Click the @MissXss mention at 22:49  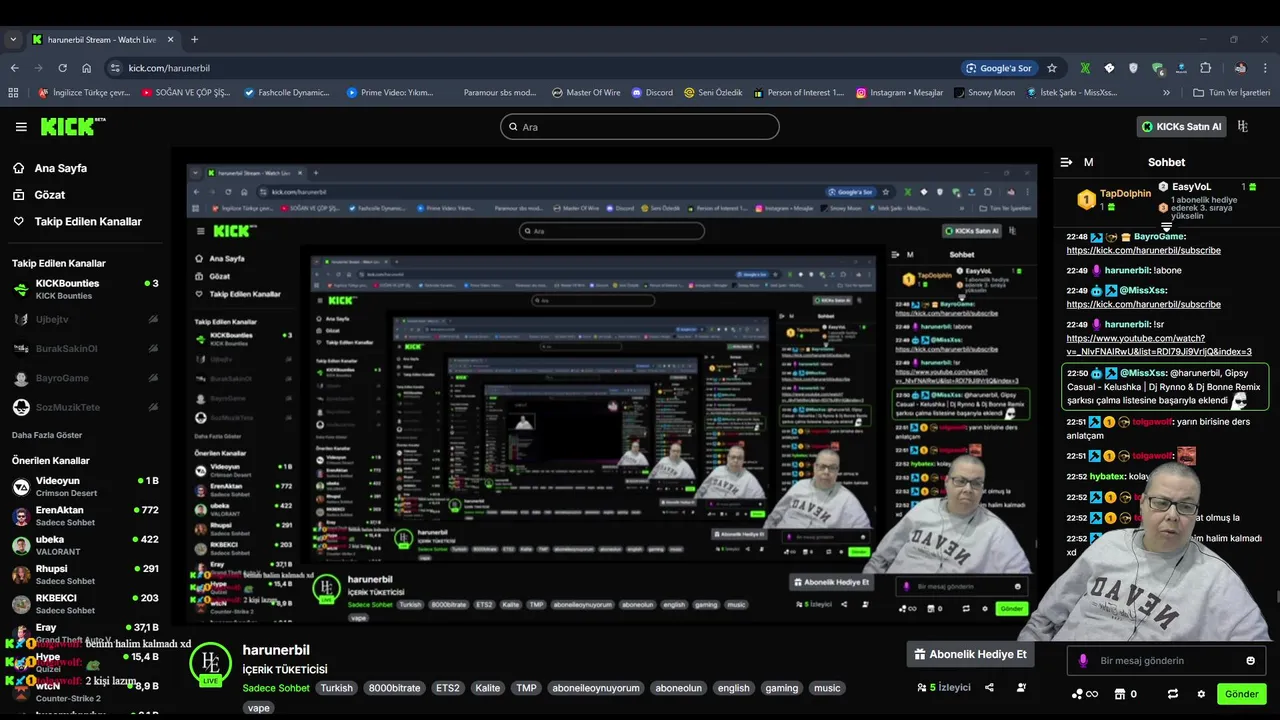1143,290
